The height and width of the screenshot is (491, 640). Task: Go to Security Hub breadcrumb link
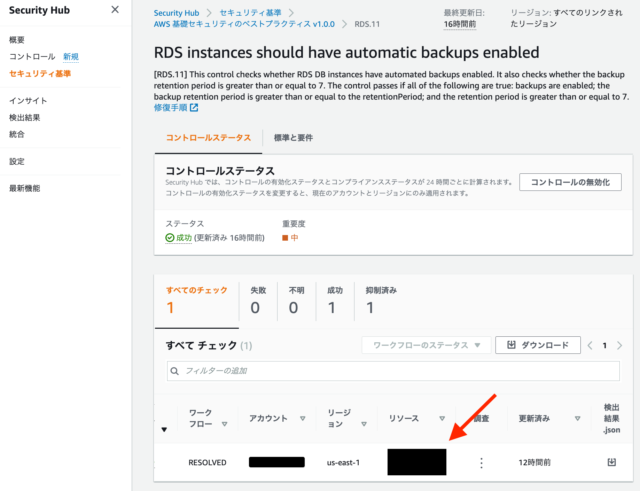(x=176, y=13)
